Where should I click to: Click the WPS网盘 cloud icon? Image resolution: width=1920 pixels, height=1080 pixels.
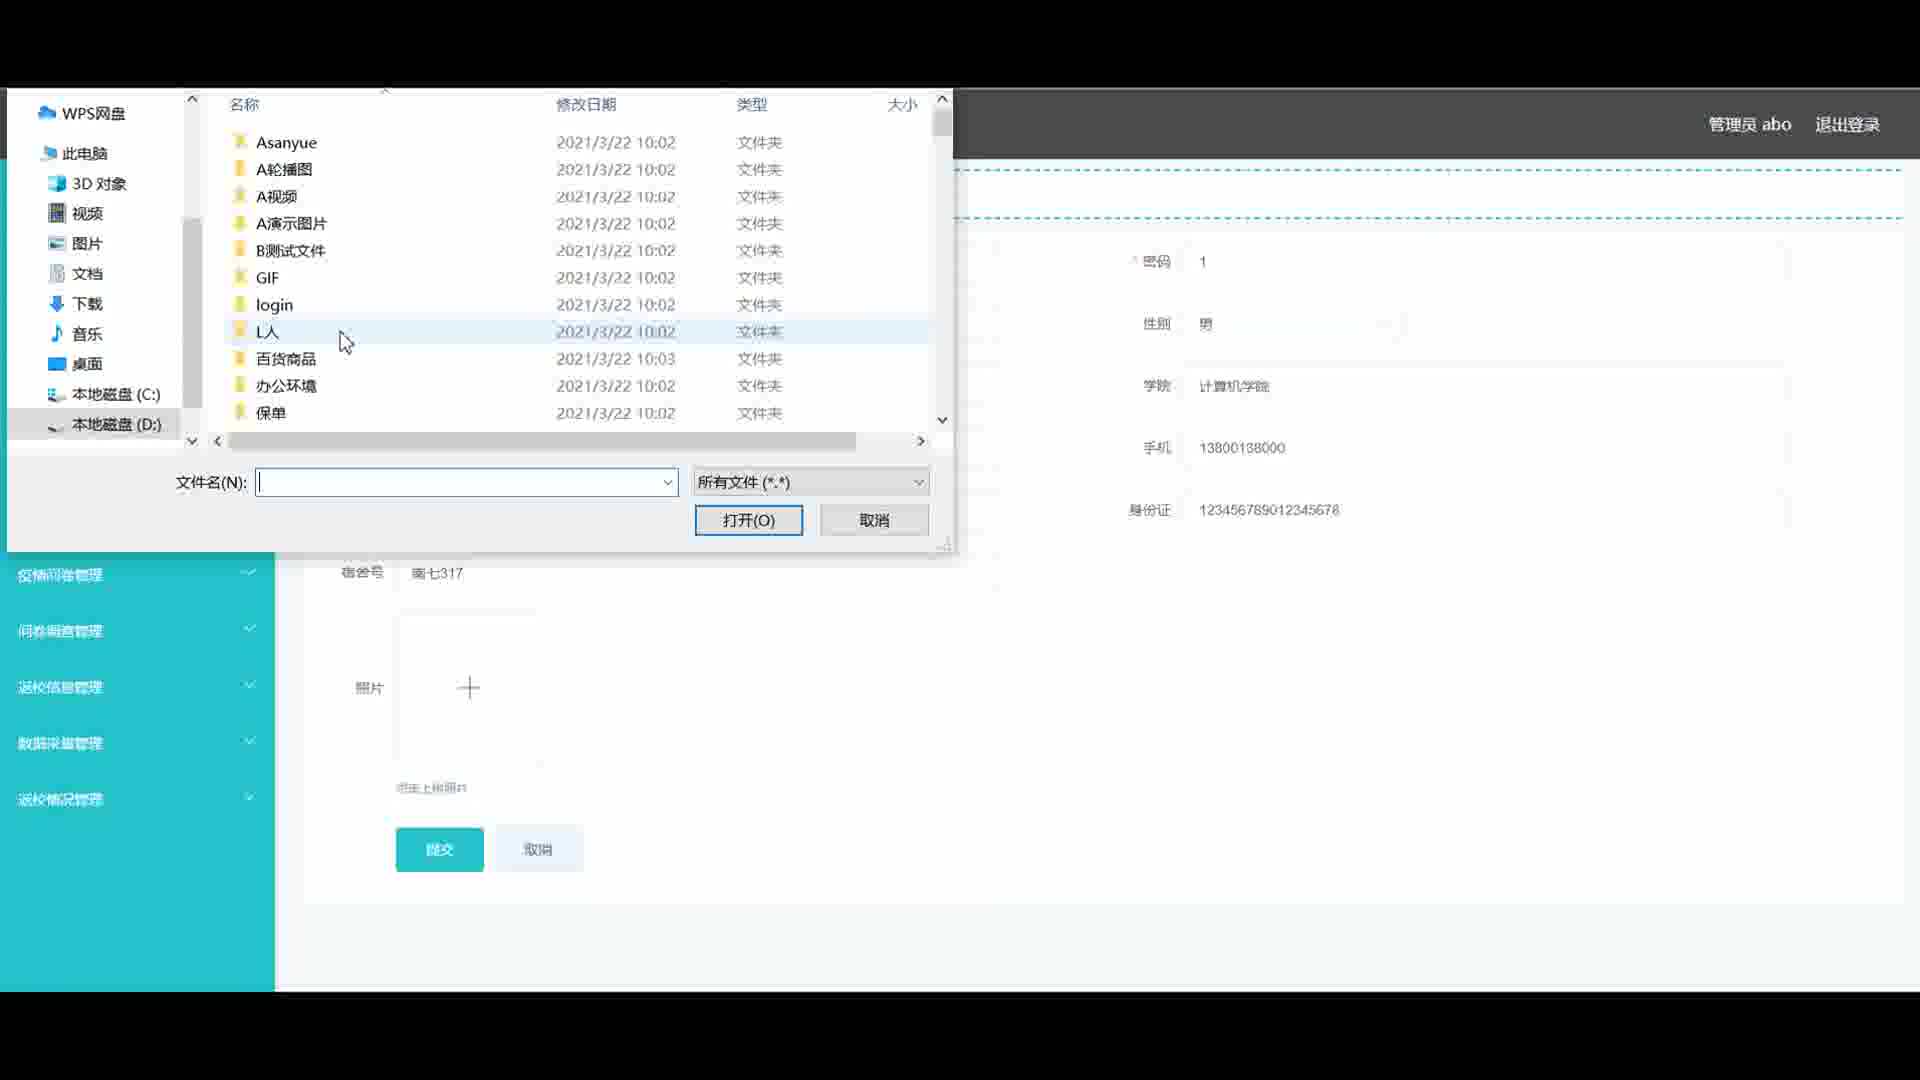(x=47, y=113)
